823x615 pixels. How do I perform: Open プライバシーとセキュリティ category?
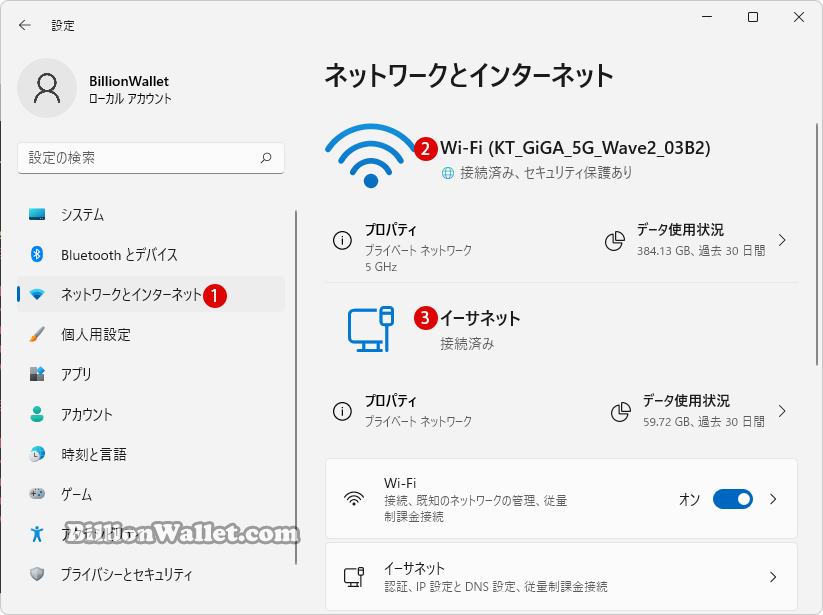point(151,574)
